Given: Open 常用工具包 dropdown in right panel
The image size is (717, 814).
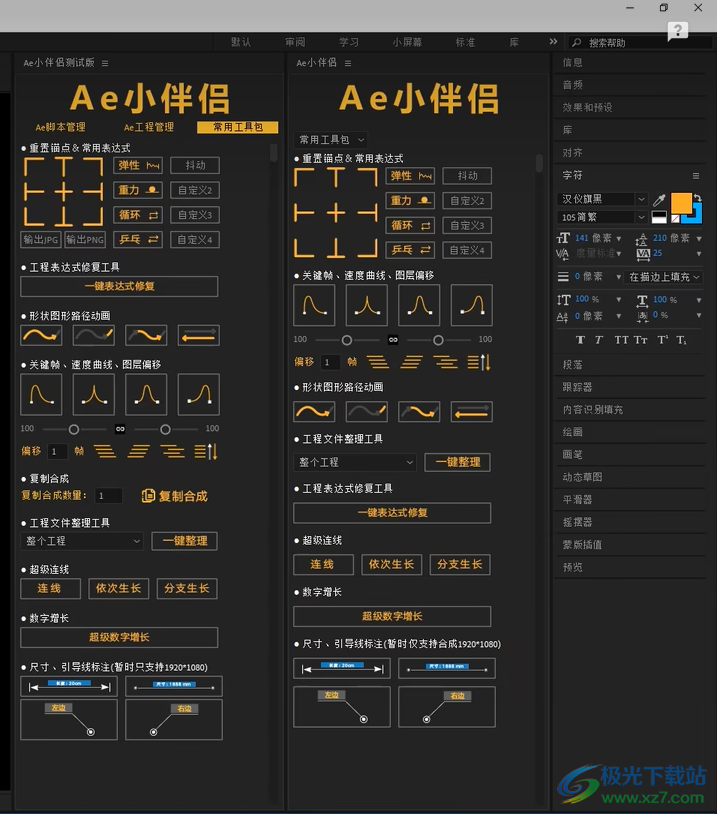Looking at the screenshot, I should [x=331, y=140].
